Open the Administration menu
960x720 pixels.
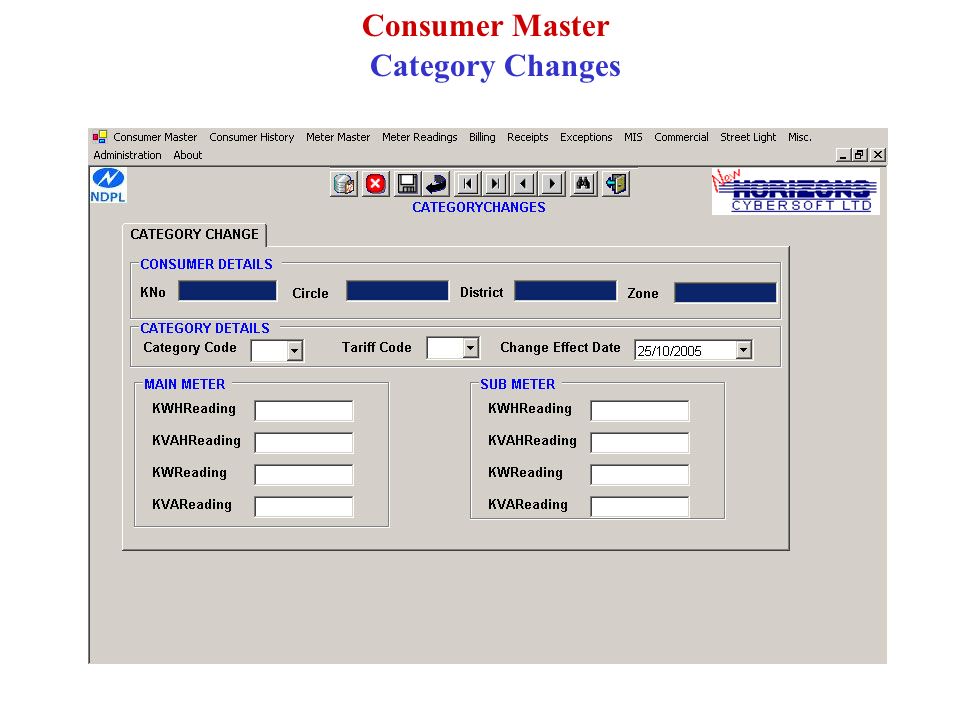pos(127,155)
